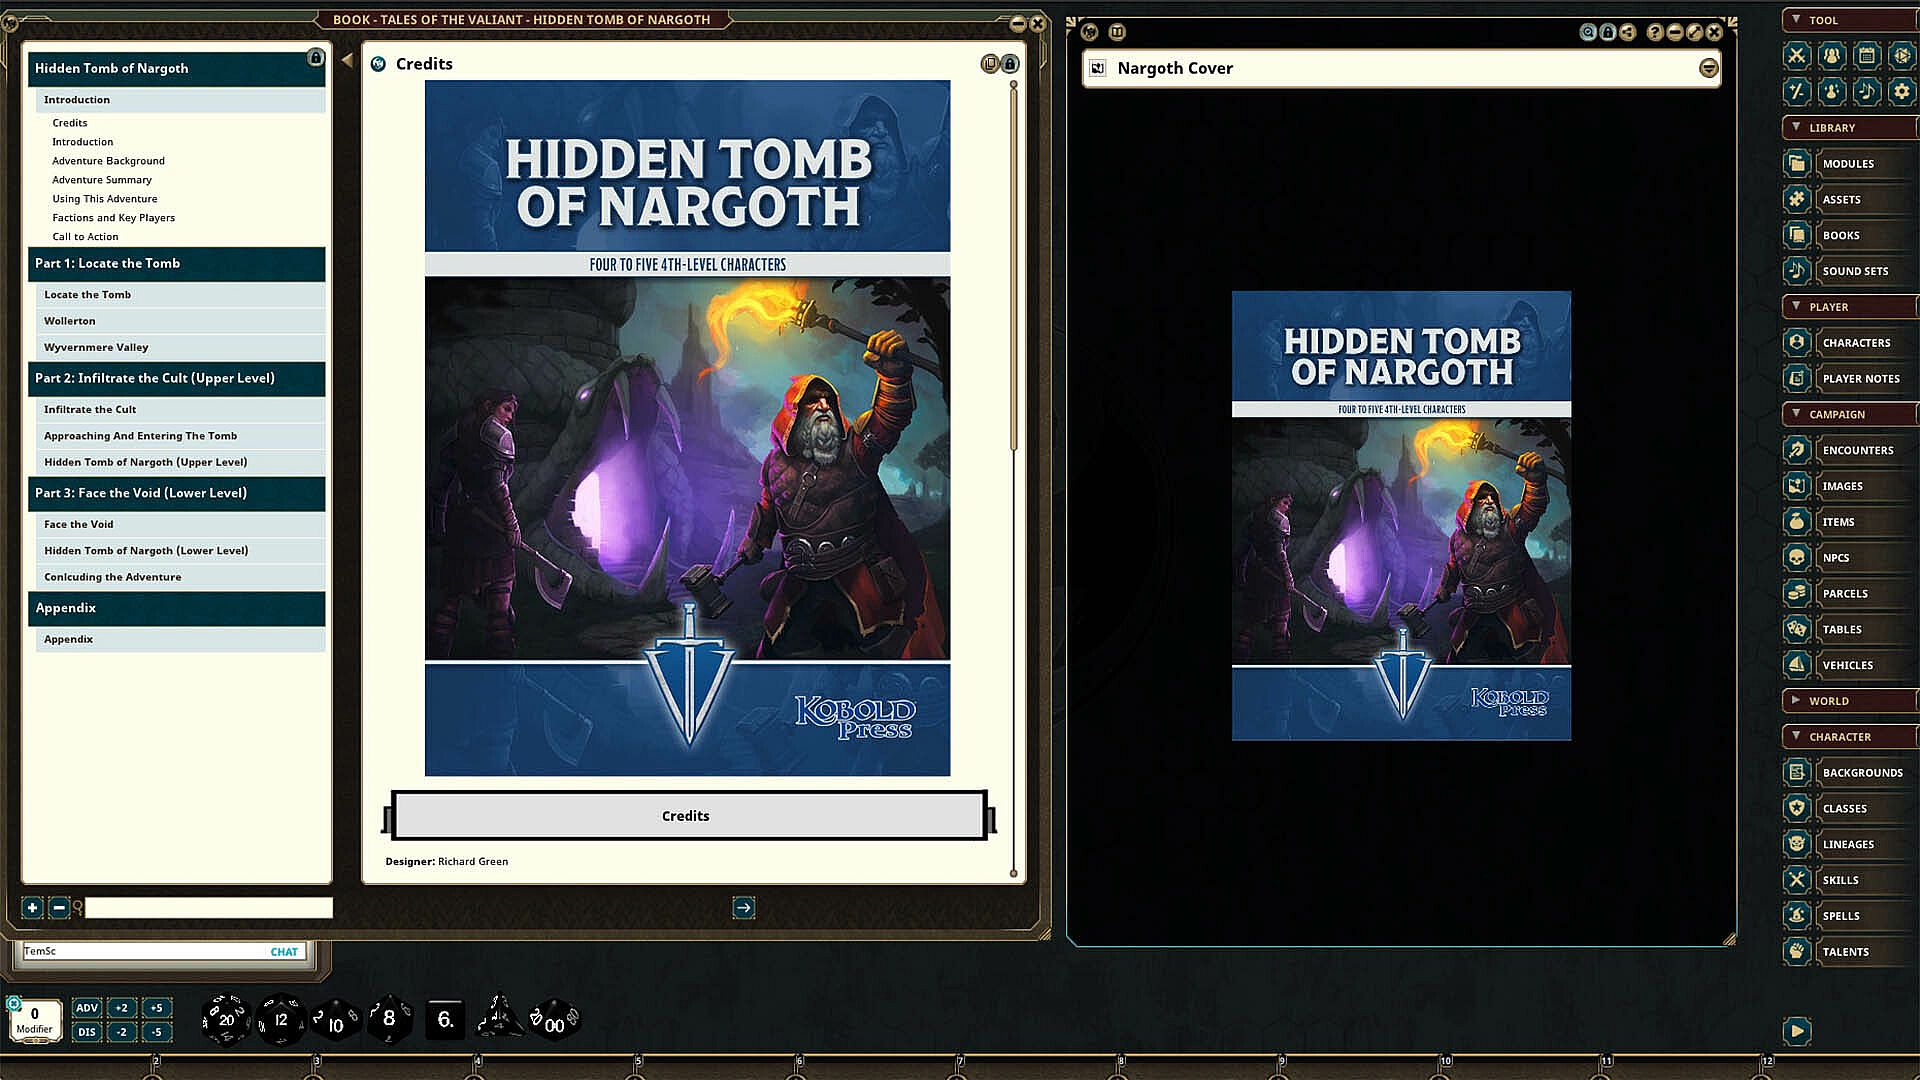Open Wyvernmere Valley chapter page
The width and height of the screenshot is (1920, 1080).
coord(96,347)
